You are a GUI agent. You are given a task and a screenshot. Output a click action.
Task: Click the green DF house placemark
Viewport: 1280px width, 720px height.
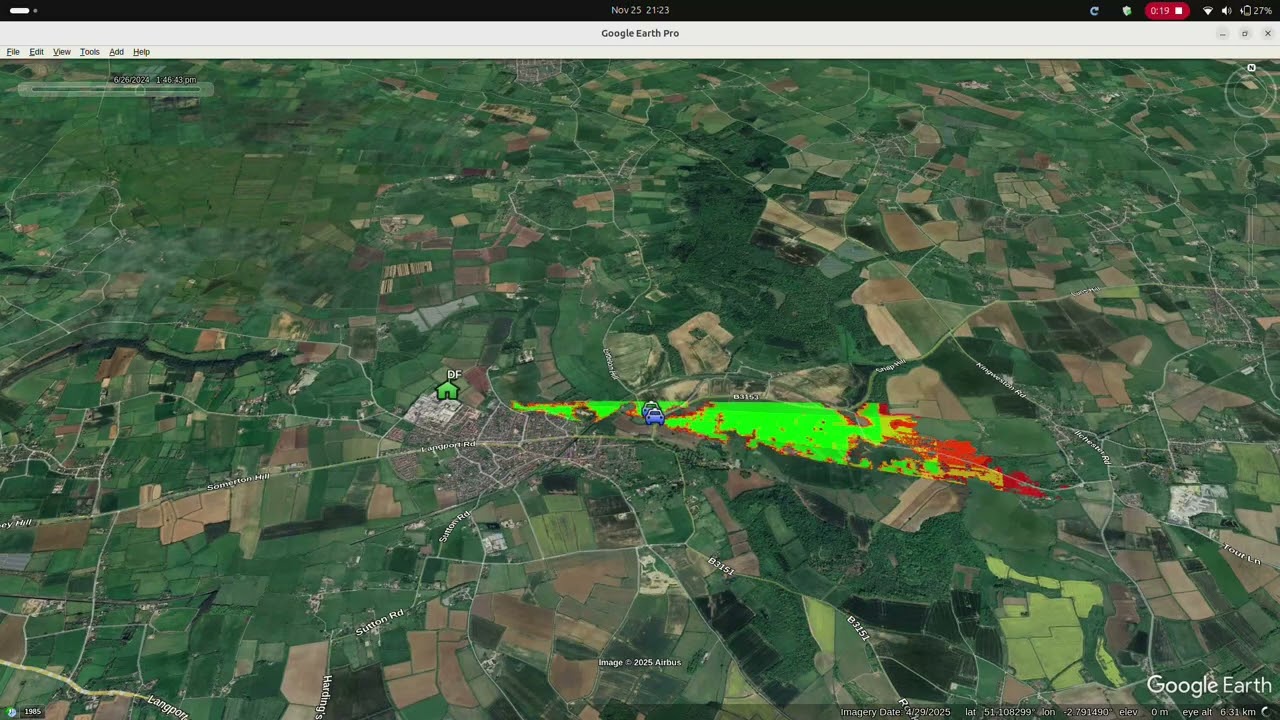coord(448,389)
